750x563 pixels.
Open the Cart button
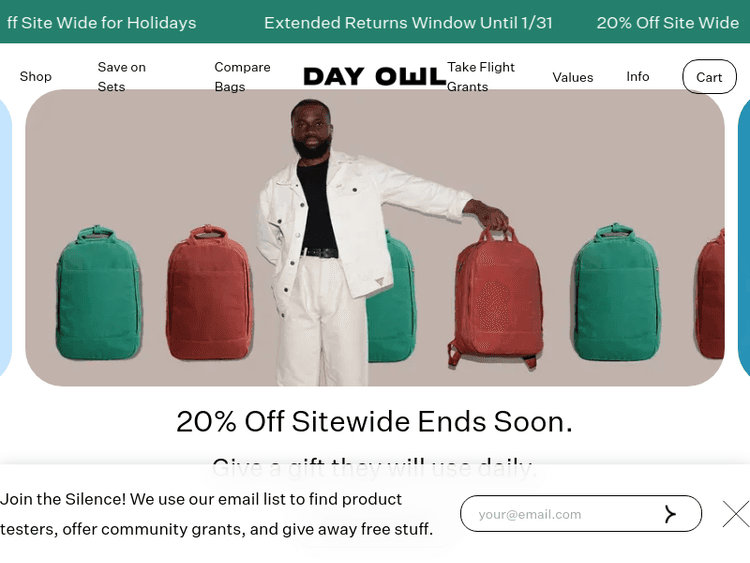click(x=709, y=77)
